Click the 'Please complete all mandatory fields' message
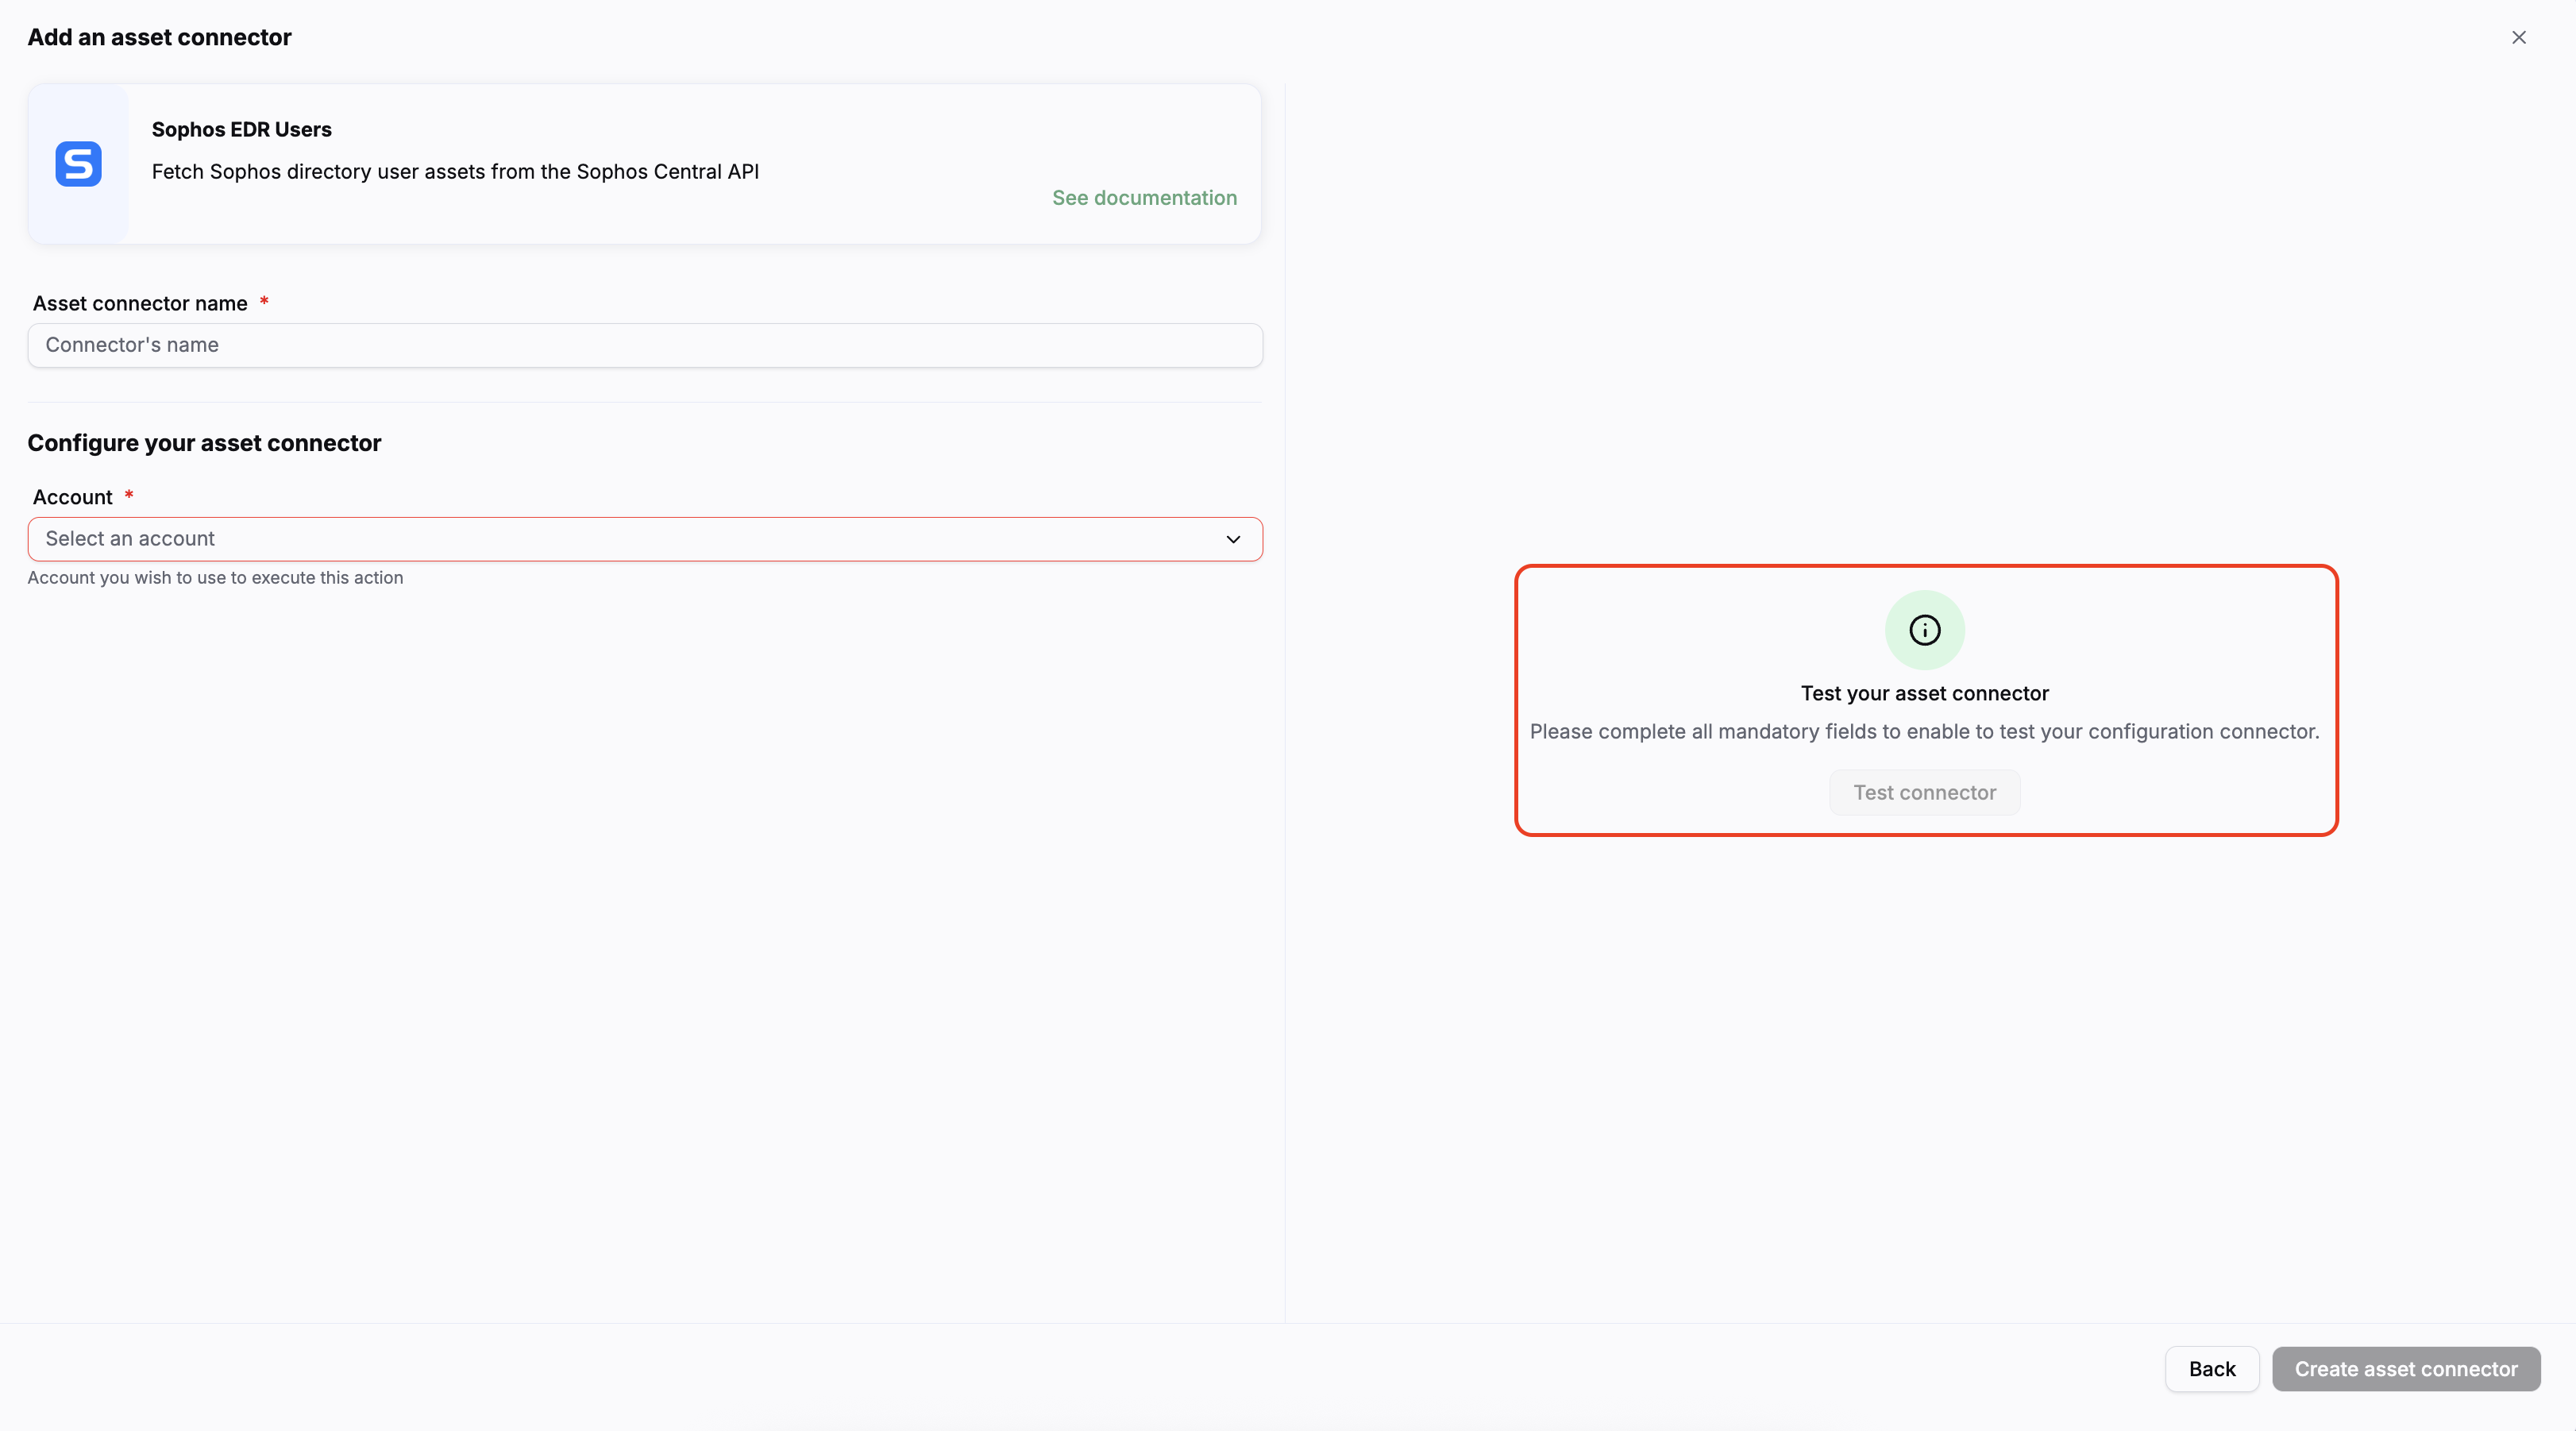 click(1924, 731)
